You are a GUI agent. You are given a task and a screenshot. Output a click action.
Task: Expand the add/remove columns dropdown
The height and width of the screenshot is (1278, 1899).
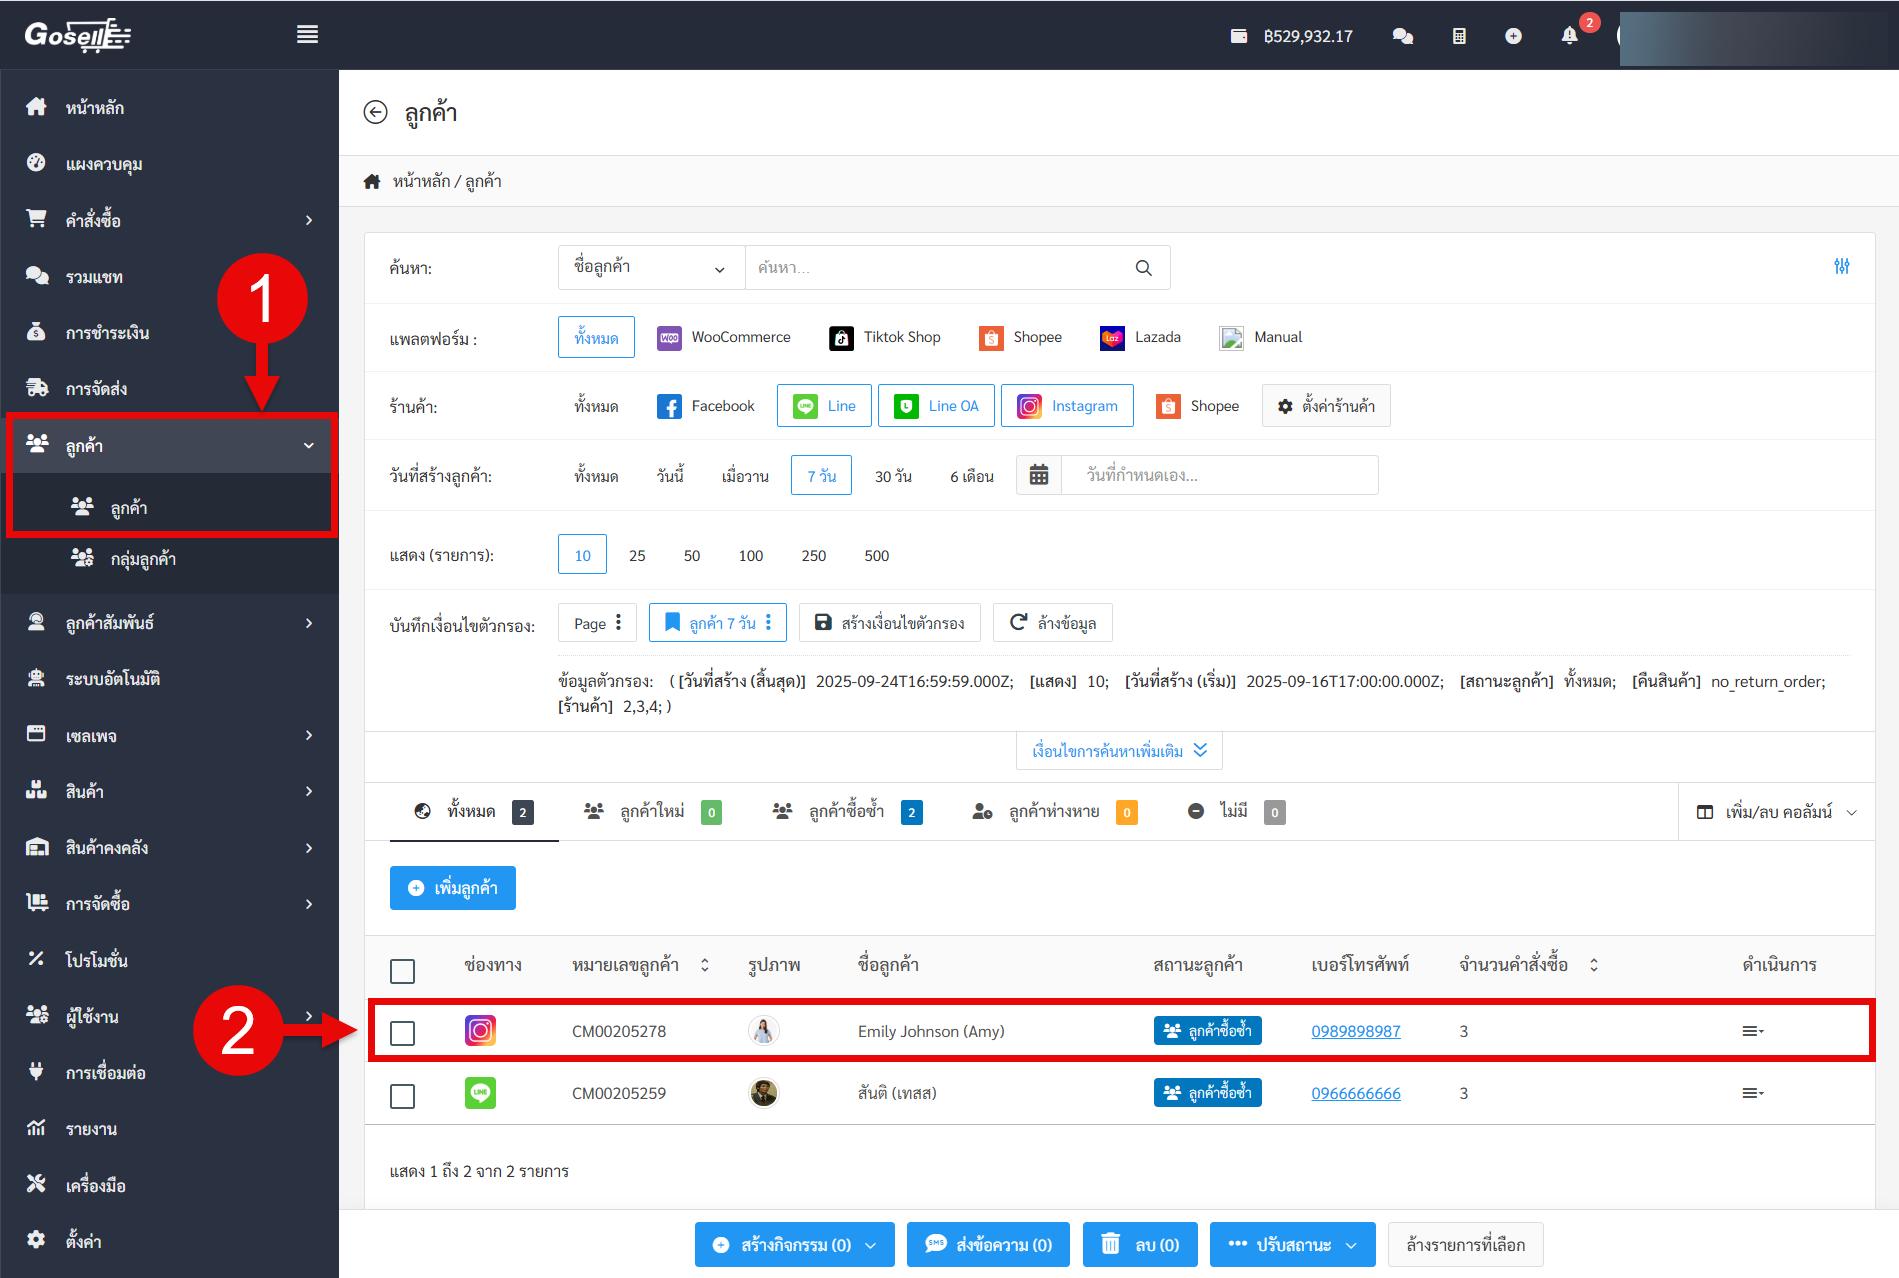pyautogui.click(x=1776, y=812)
